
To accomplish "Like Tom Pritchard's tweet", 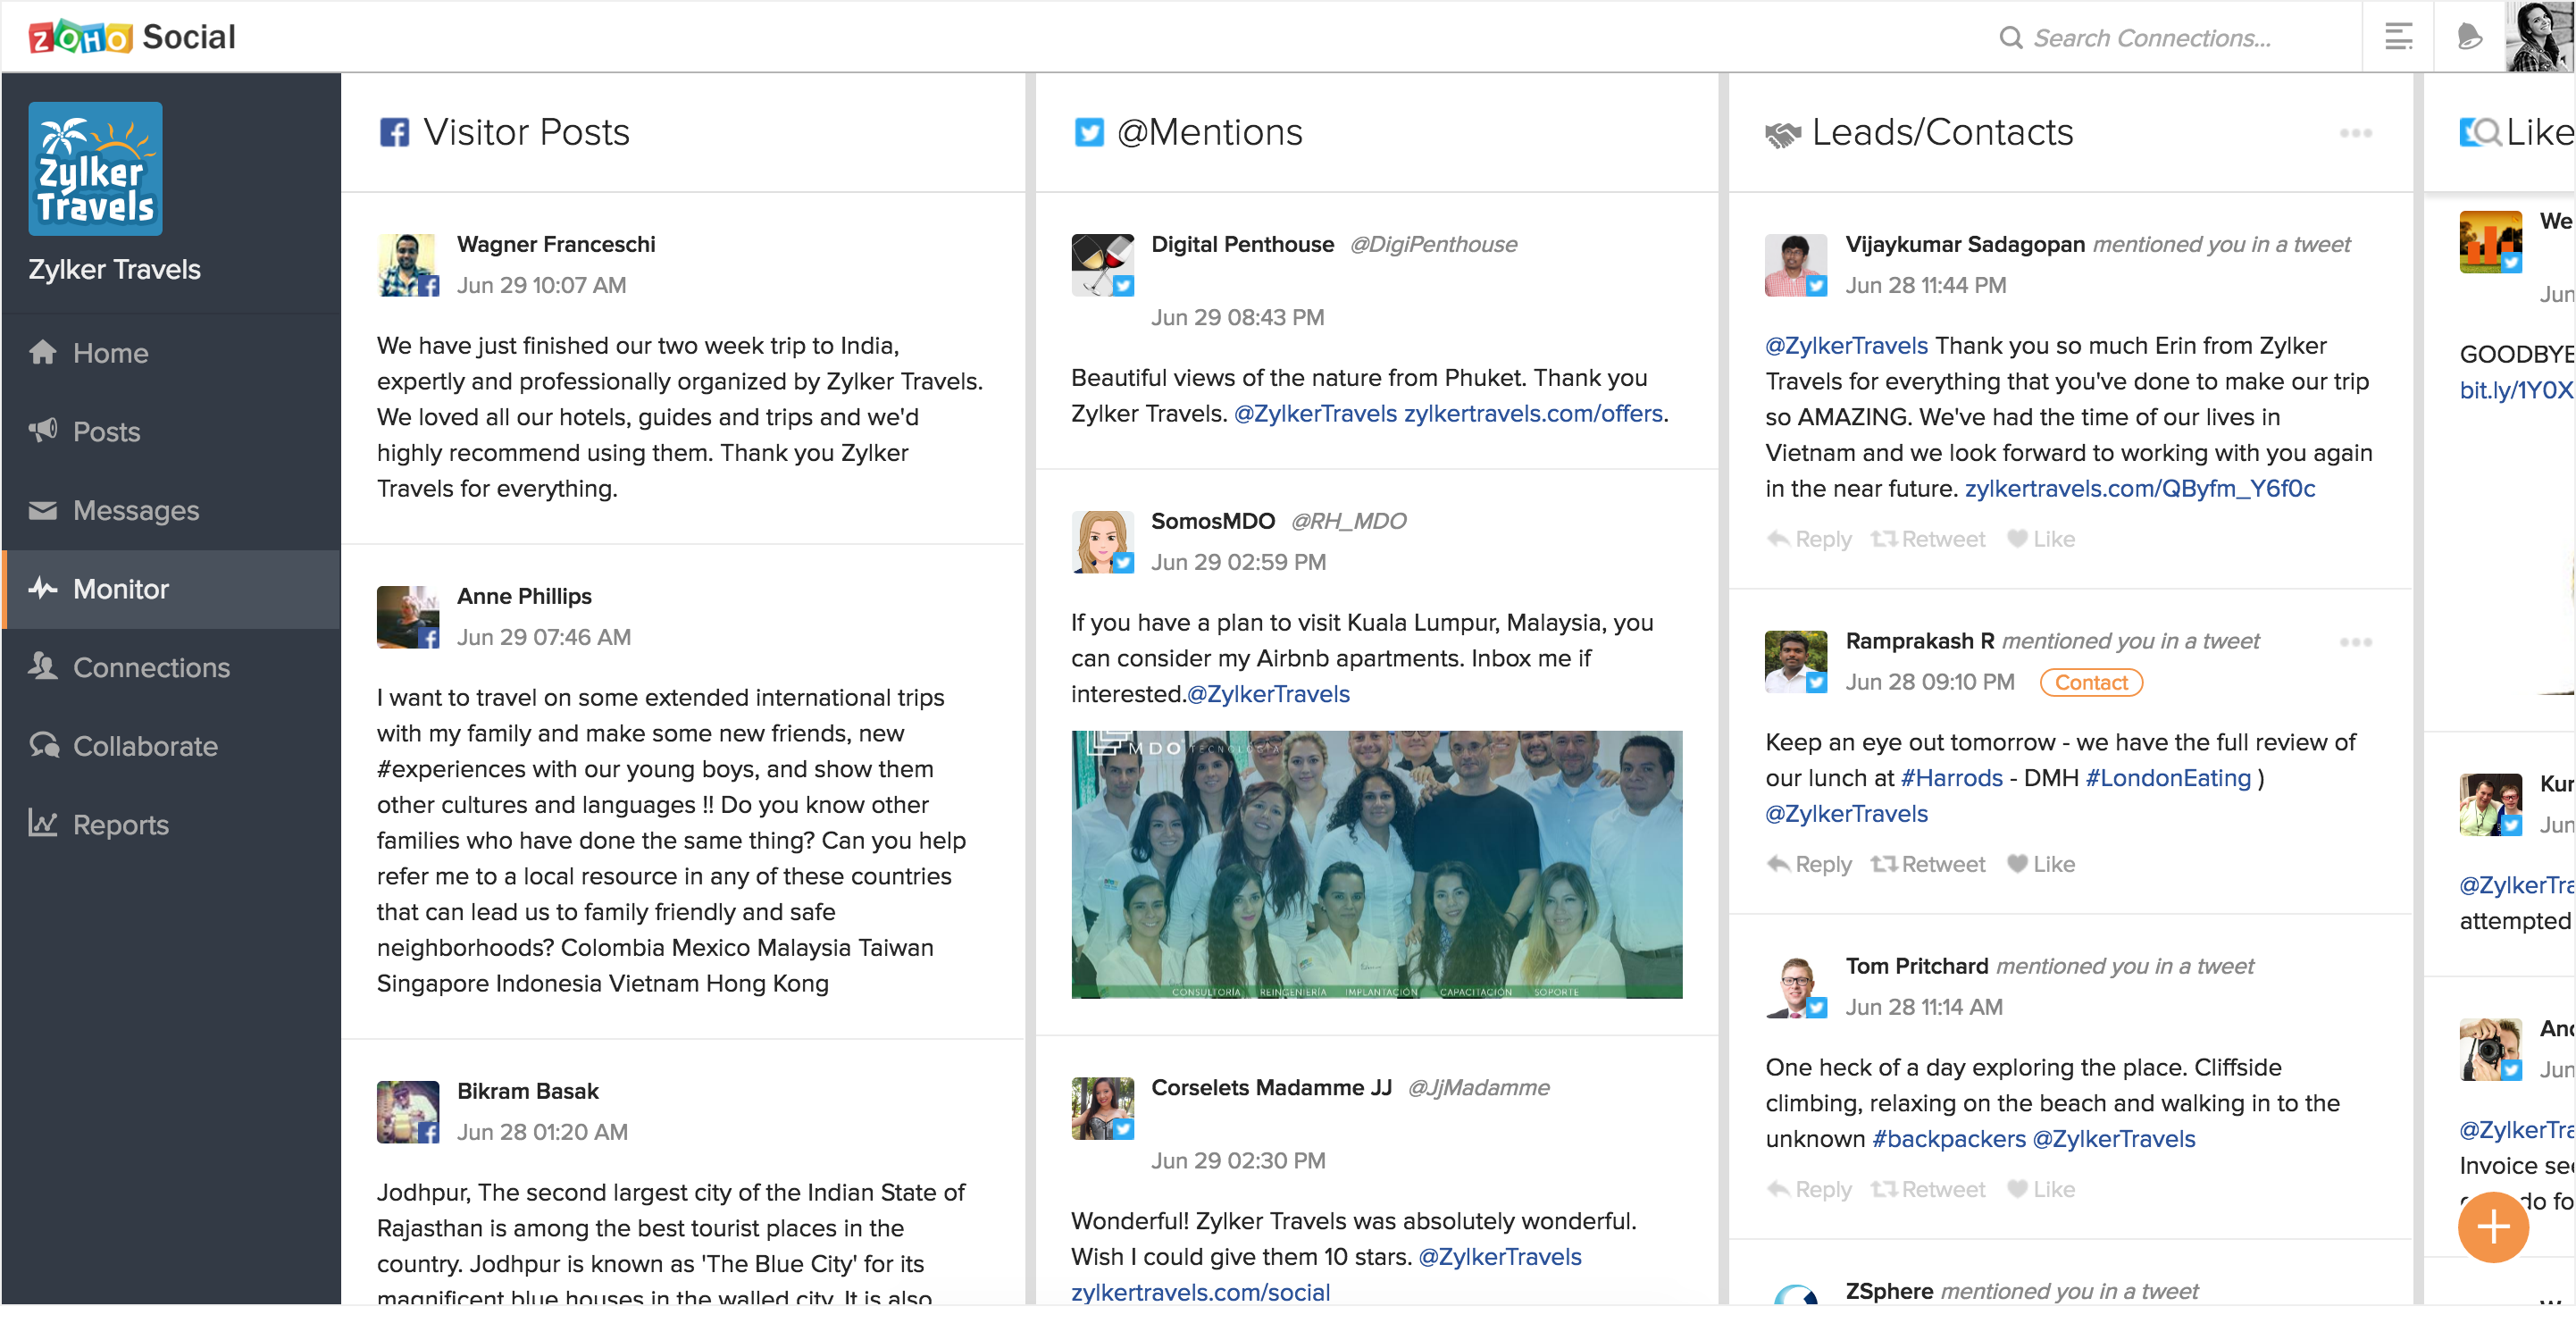I will tap(2041, 1189).
